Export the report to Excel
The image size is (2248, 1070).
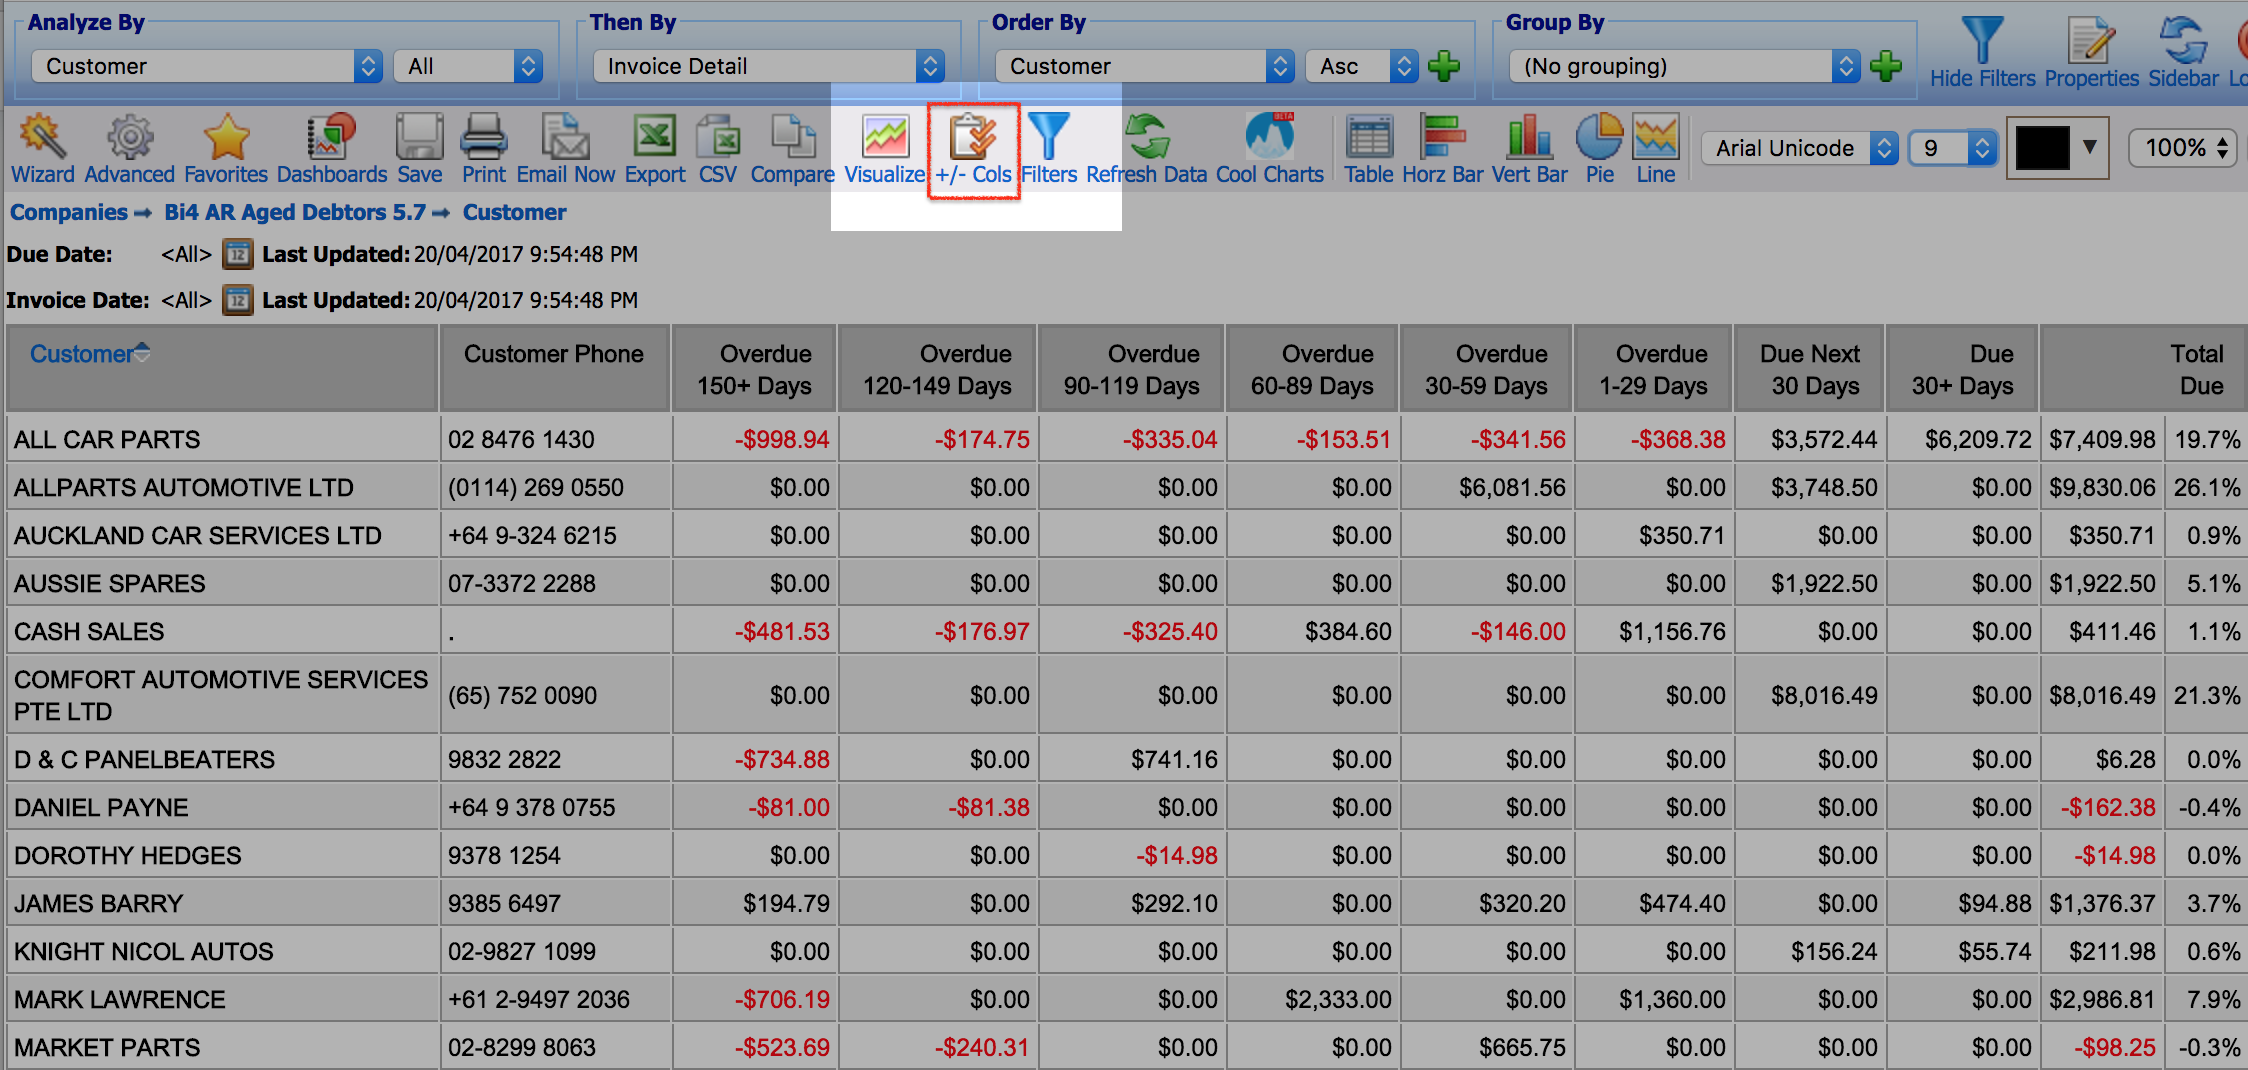pyautogui.click(x=655, y=150)
